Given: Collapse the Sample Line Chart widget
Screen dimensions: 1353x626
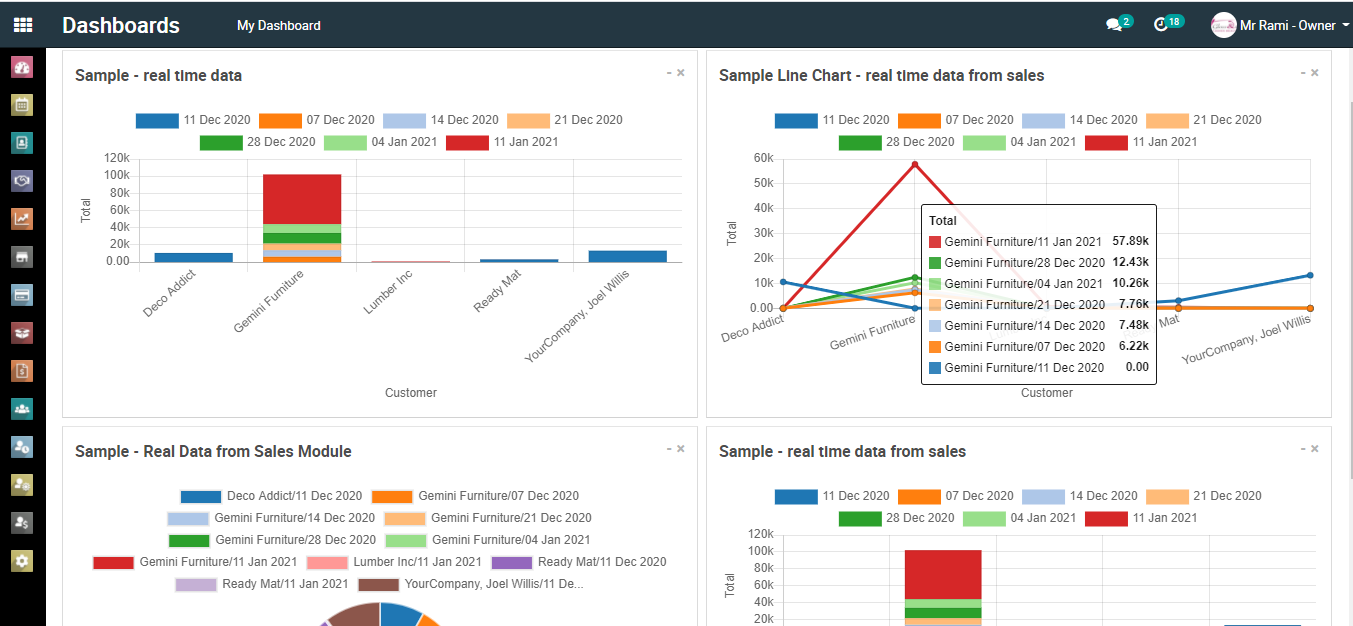Looking at the screenshot, I should (x=1302, y=72).
